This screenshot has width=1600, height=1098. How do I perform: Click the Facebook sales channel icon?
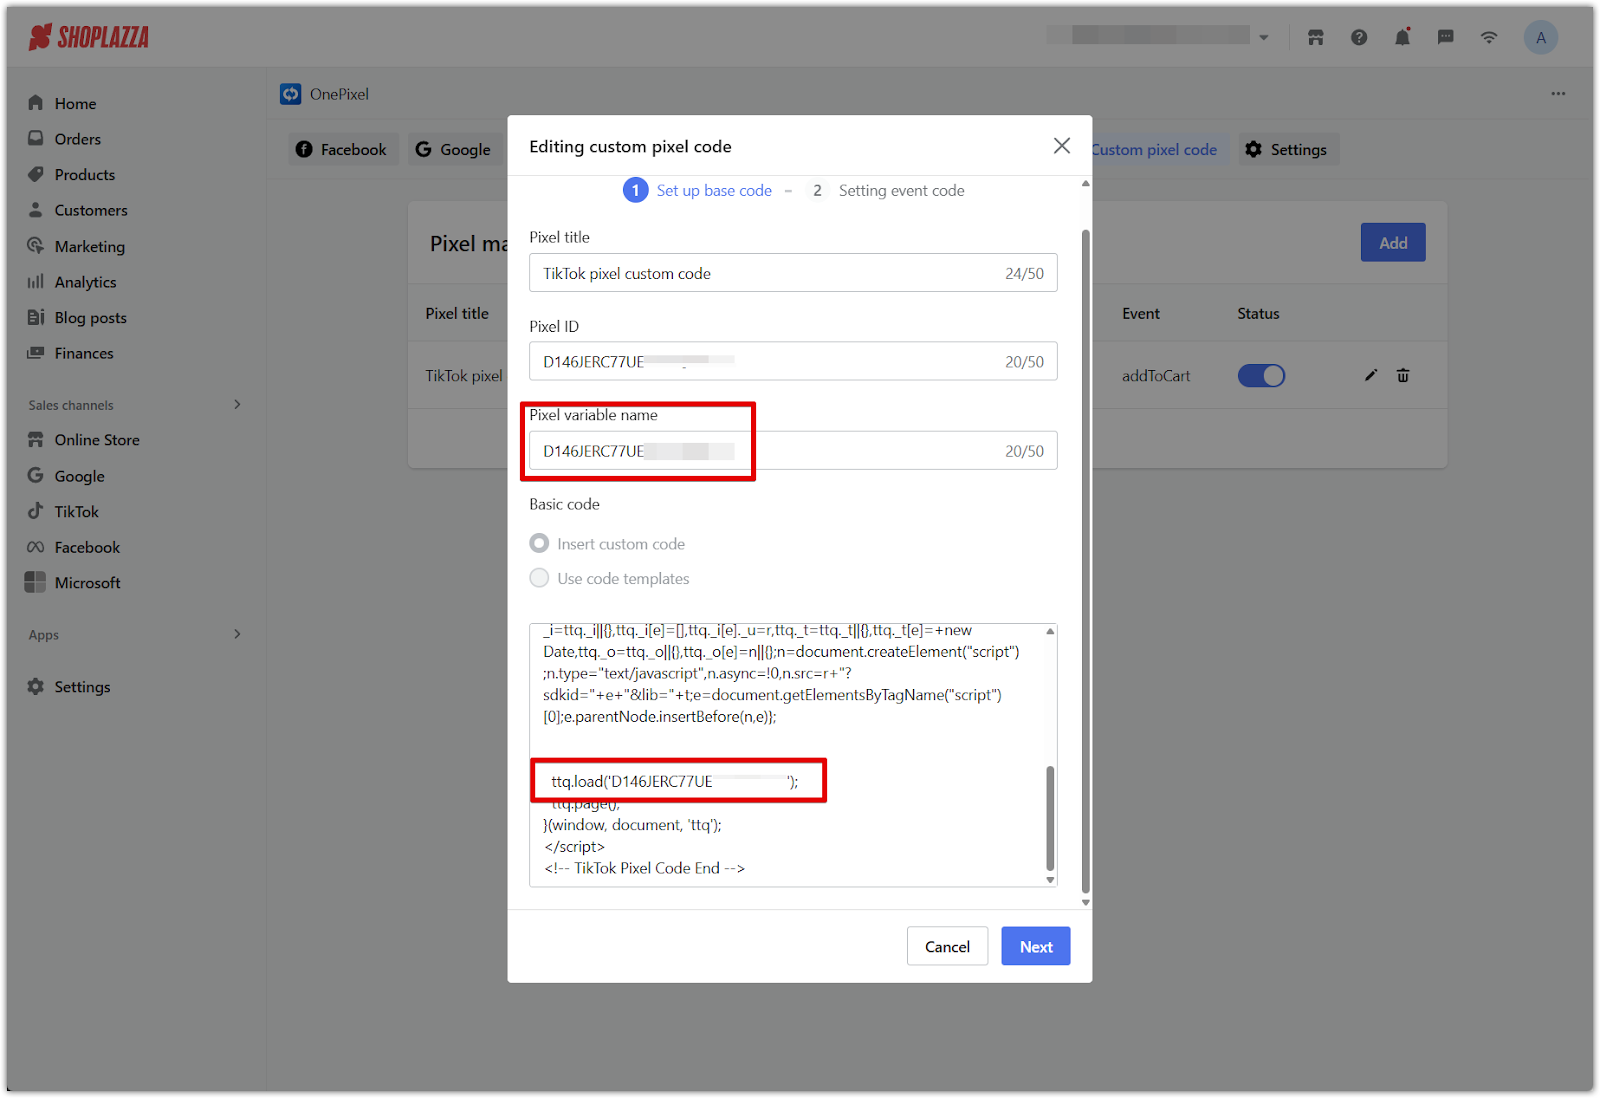click(x=36, y=547)
